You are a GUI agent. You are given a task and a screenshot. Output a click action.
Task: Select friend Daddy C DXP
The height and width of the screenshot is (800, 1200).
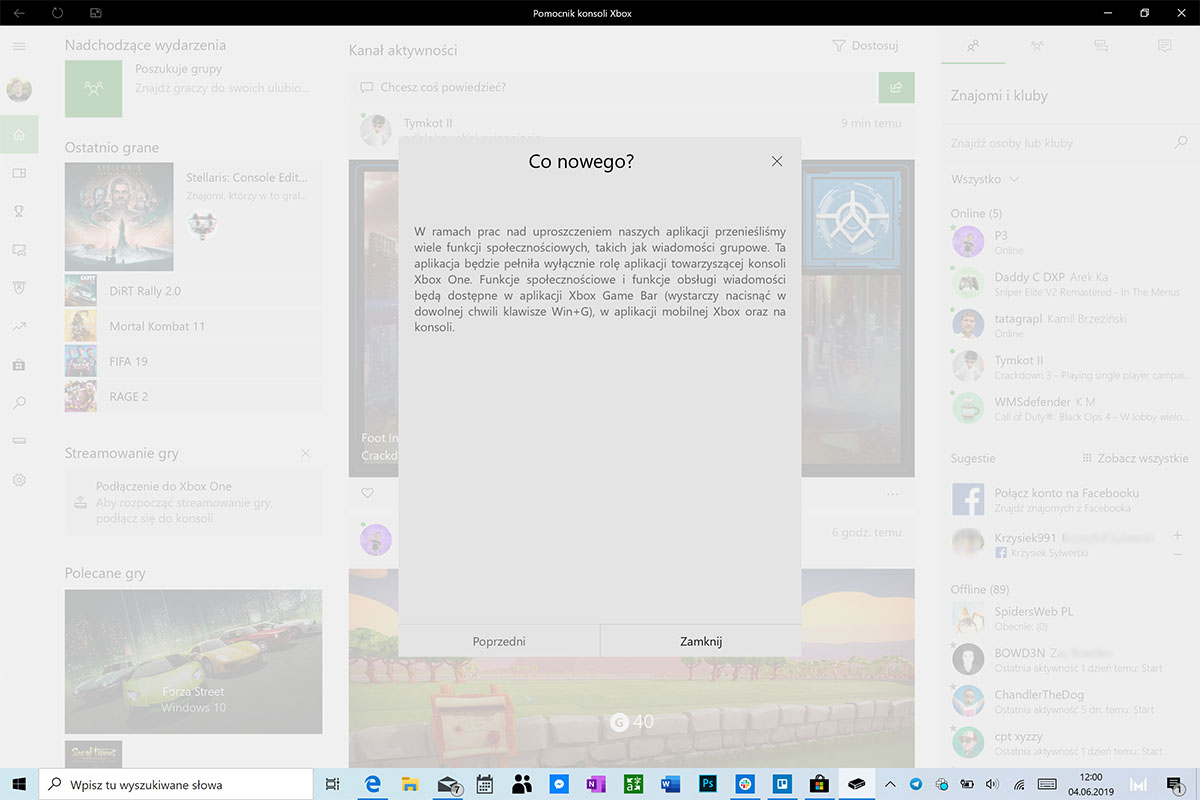coord(1069,284)
